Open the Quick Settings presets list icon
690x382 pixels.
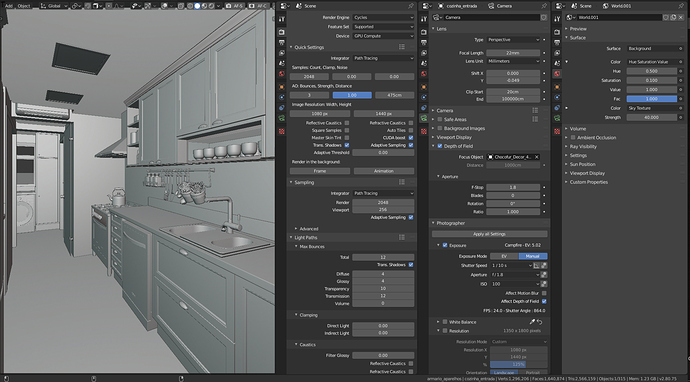[x=402, y=47]
